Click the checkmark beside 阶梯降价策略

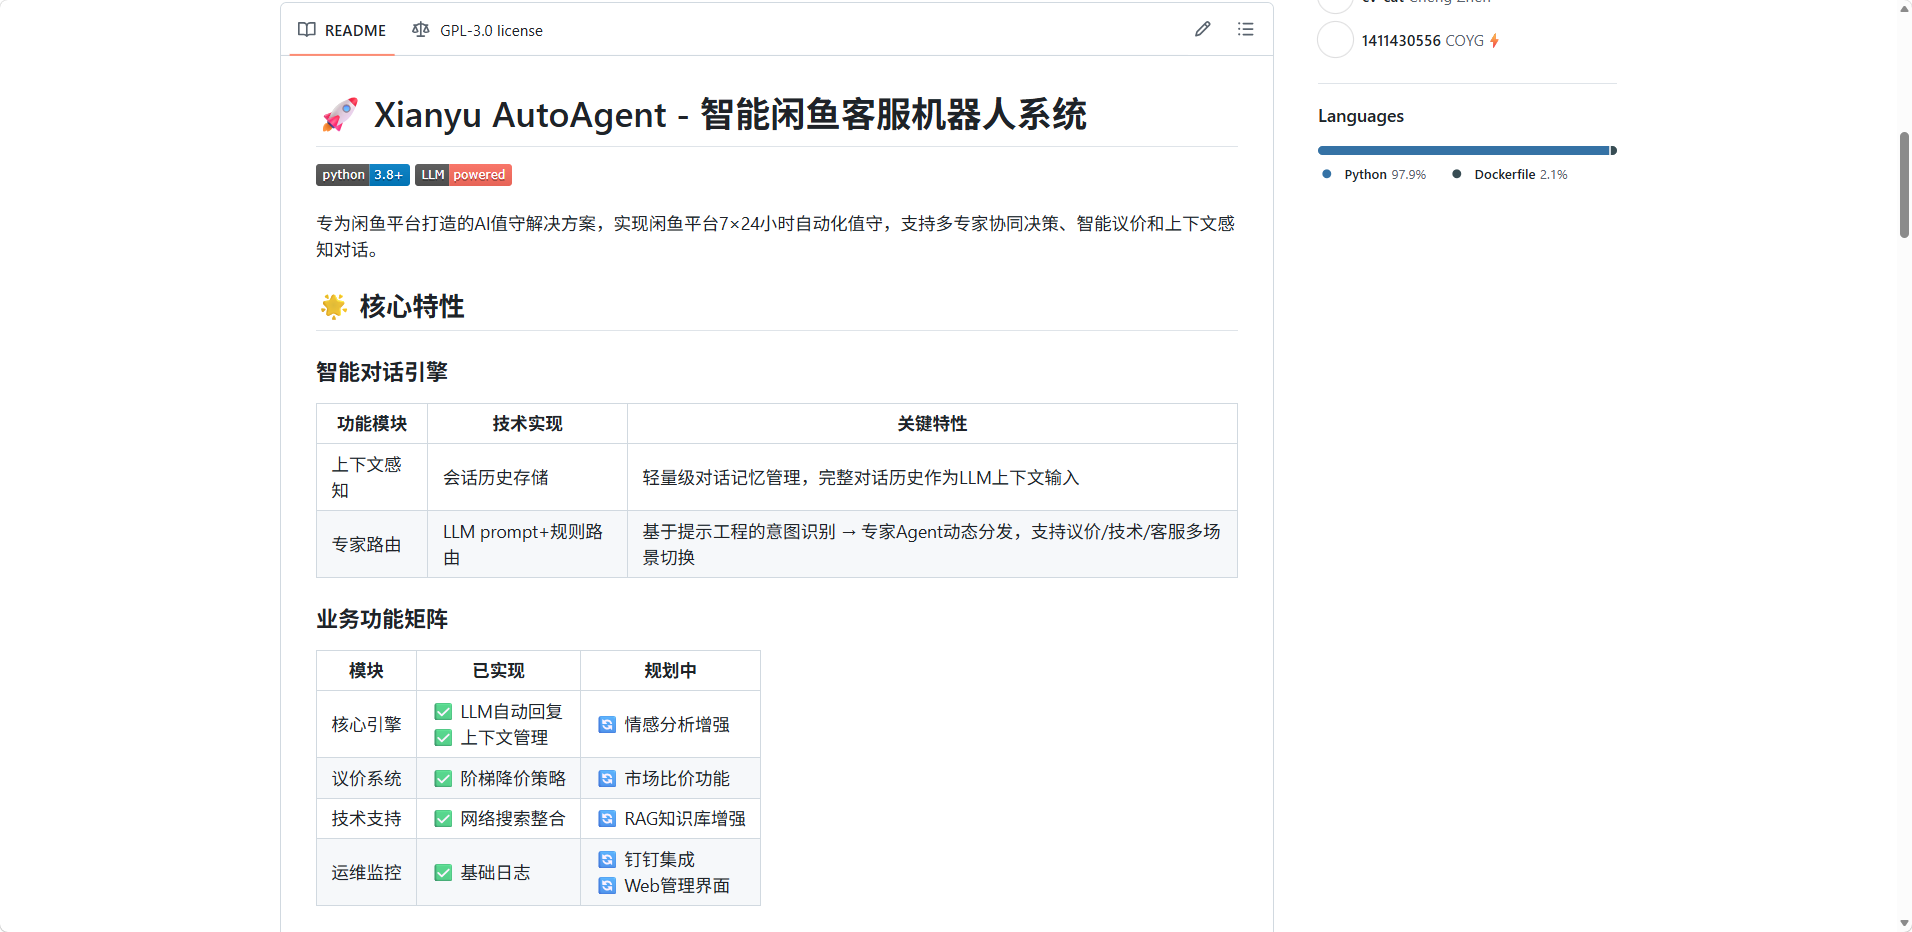(443, 779)
